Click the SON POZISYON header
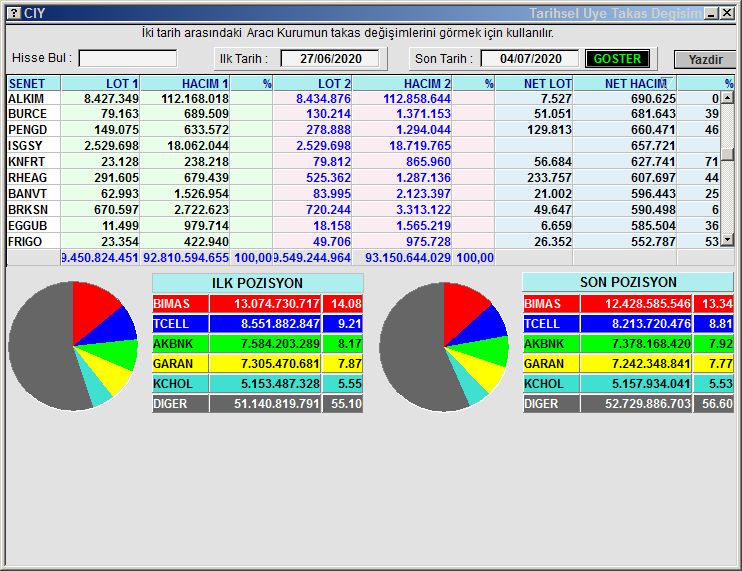This screenshot has width=742, height=571. [x=628, y=282]
